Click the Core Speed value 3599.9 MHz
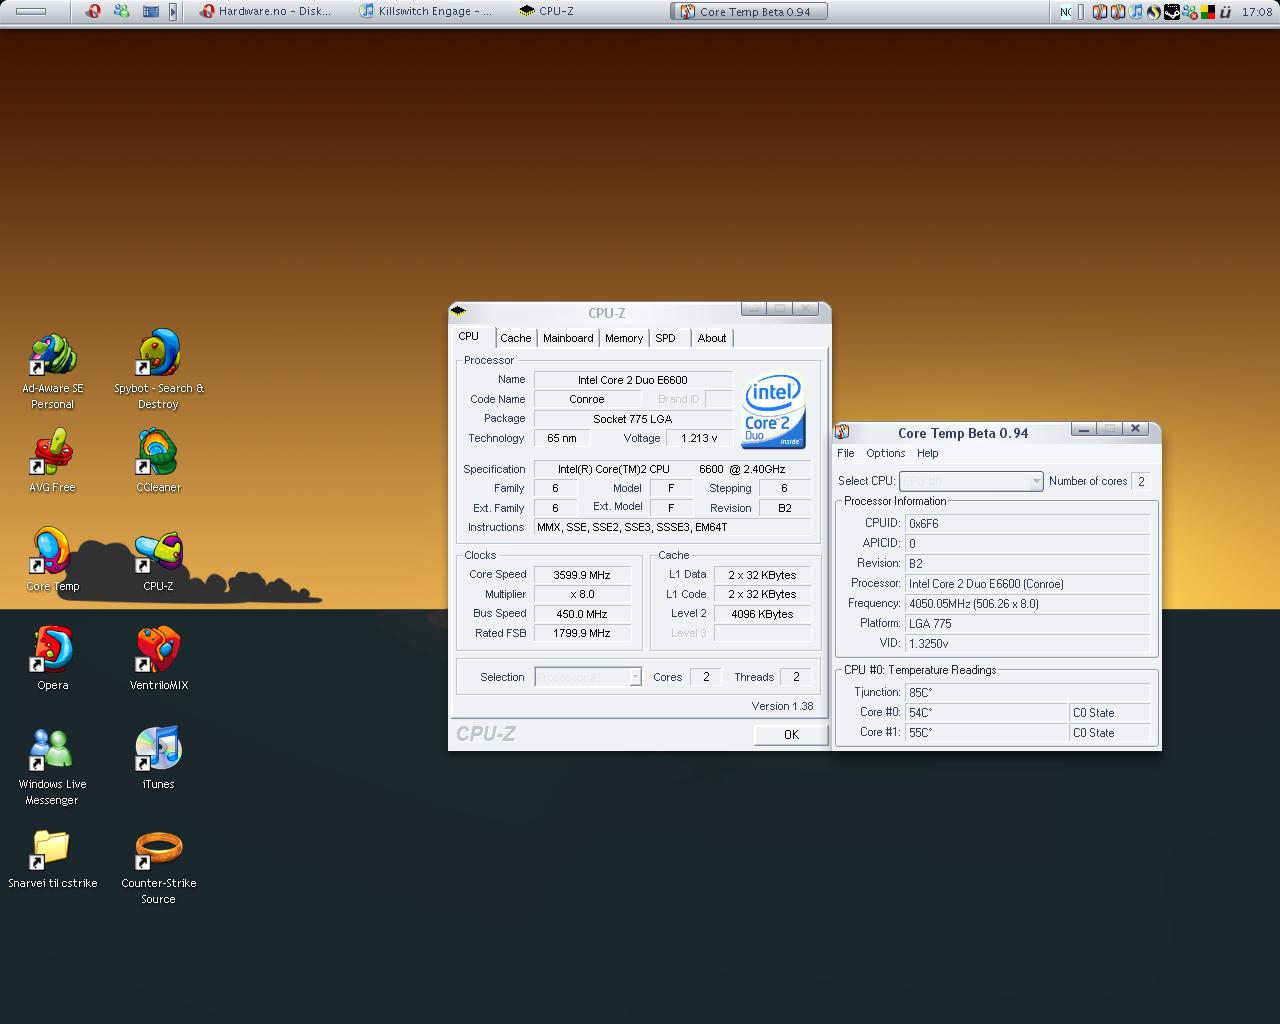This screenshot has width=1280, height=1024. [582, 575]
